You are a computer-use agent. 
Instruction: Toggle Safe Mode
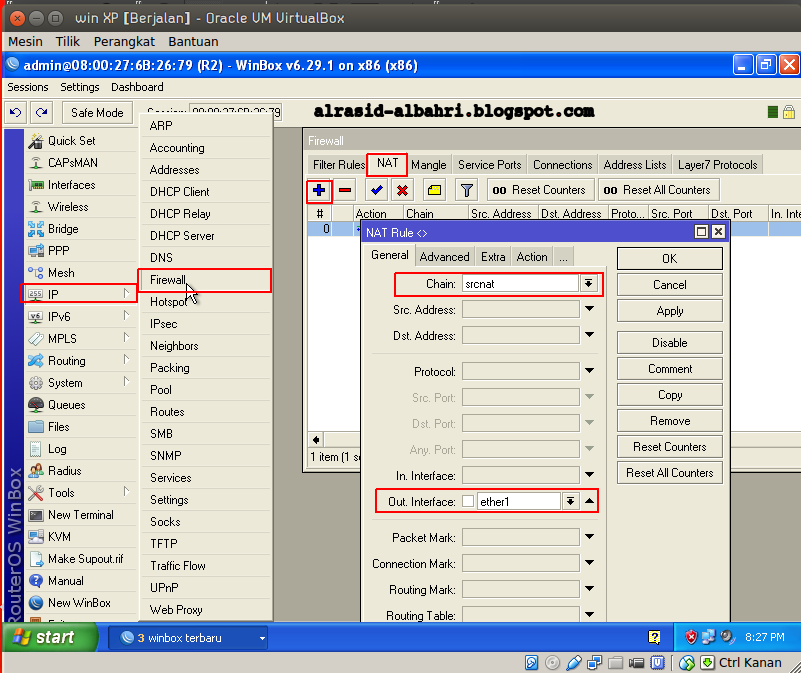pos(97,112)
